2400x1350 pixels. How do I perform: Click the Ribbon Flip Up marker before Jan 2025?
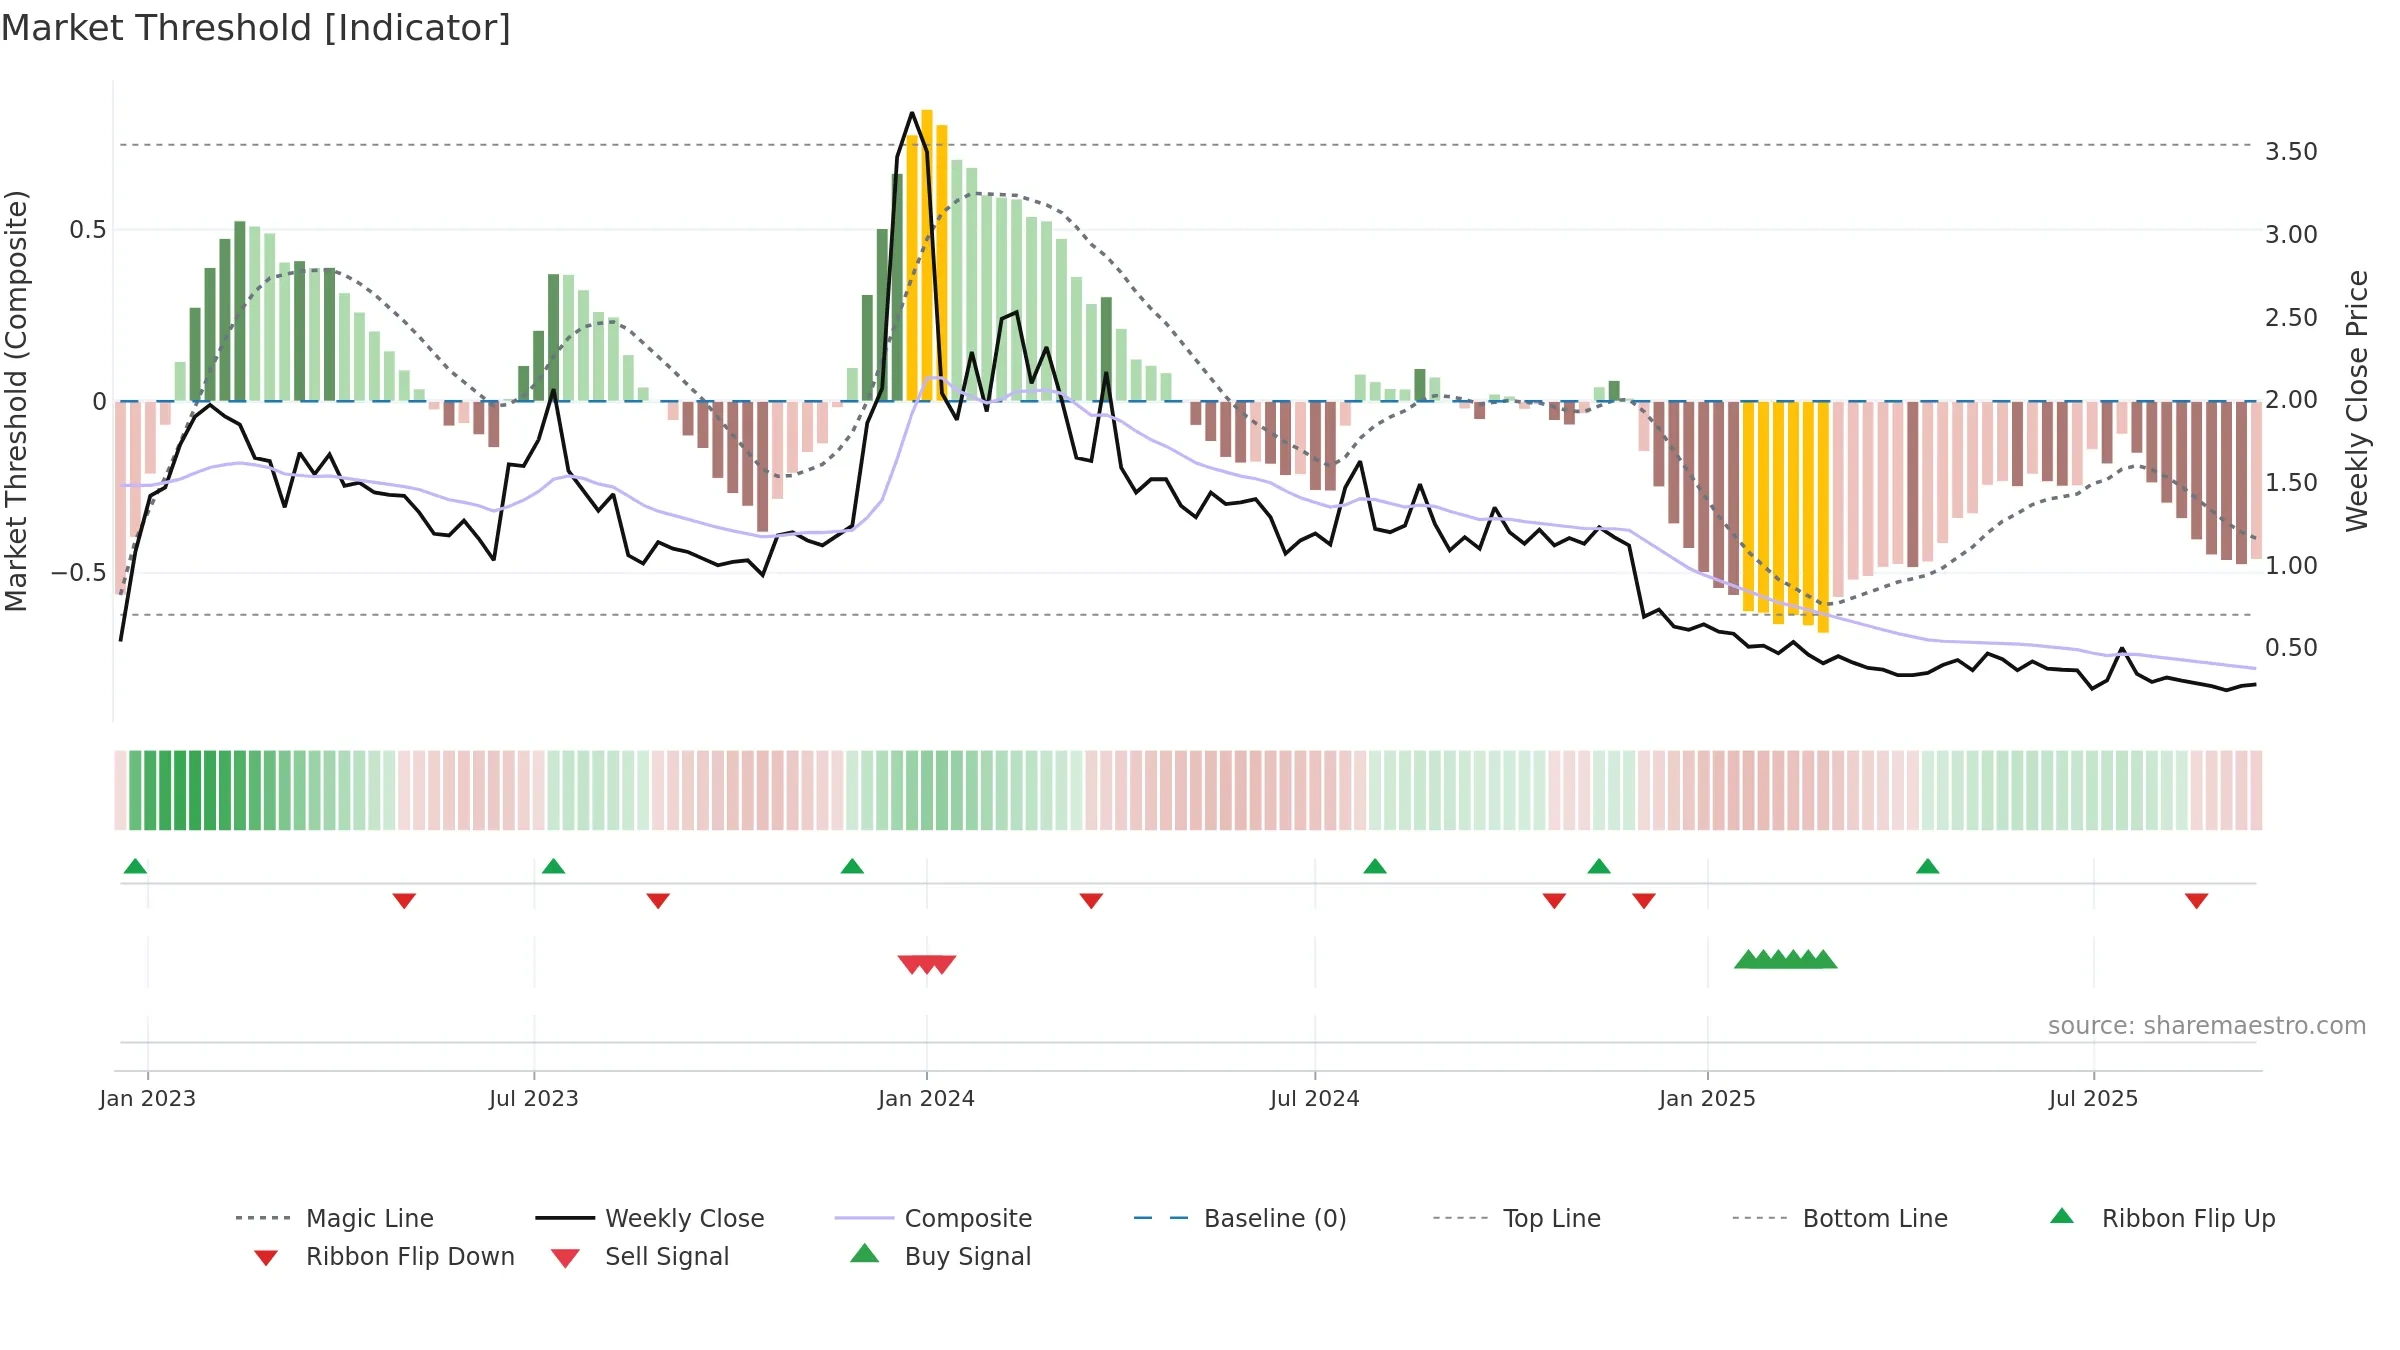[x=1599, y=866]
